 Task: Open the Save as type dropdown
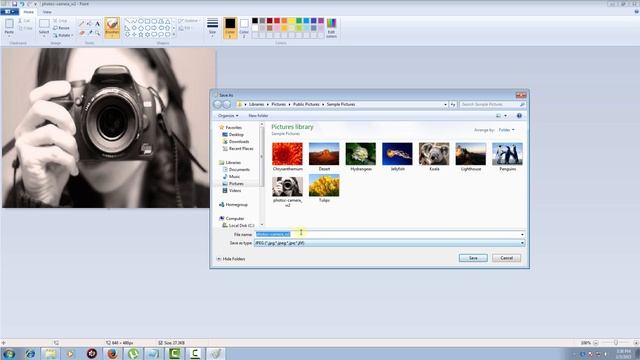(389, 243)
